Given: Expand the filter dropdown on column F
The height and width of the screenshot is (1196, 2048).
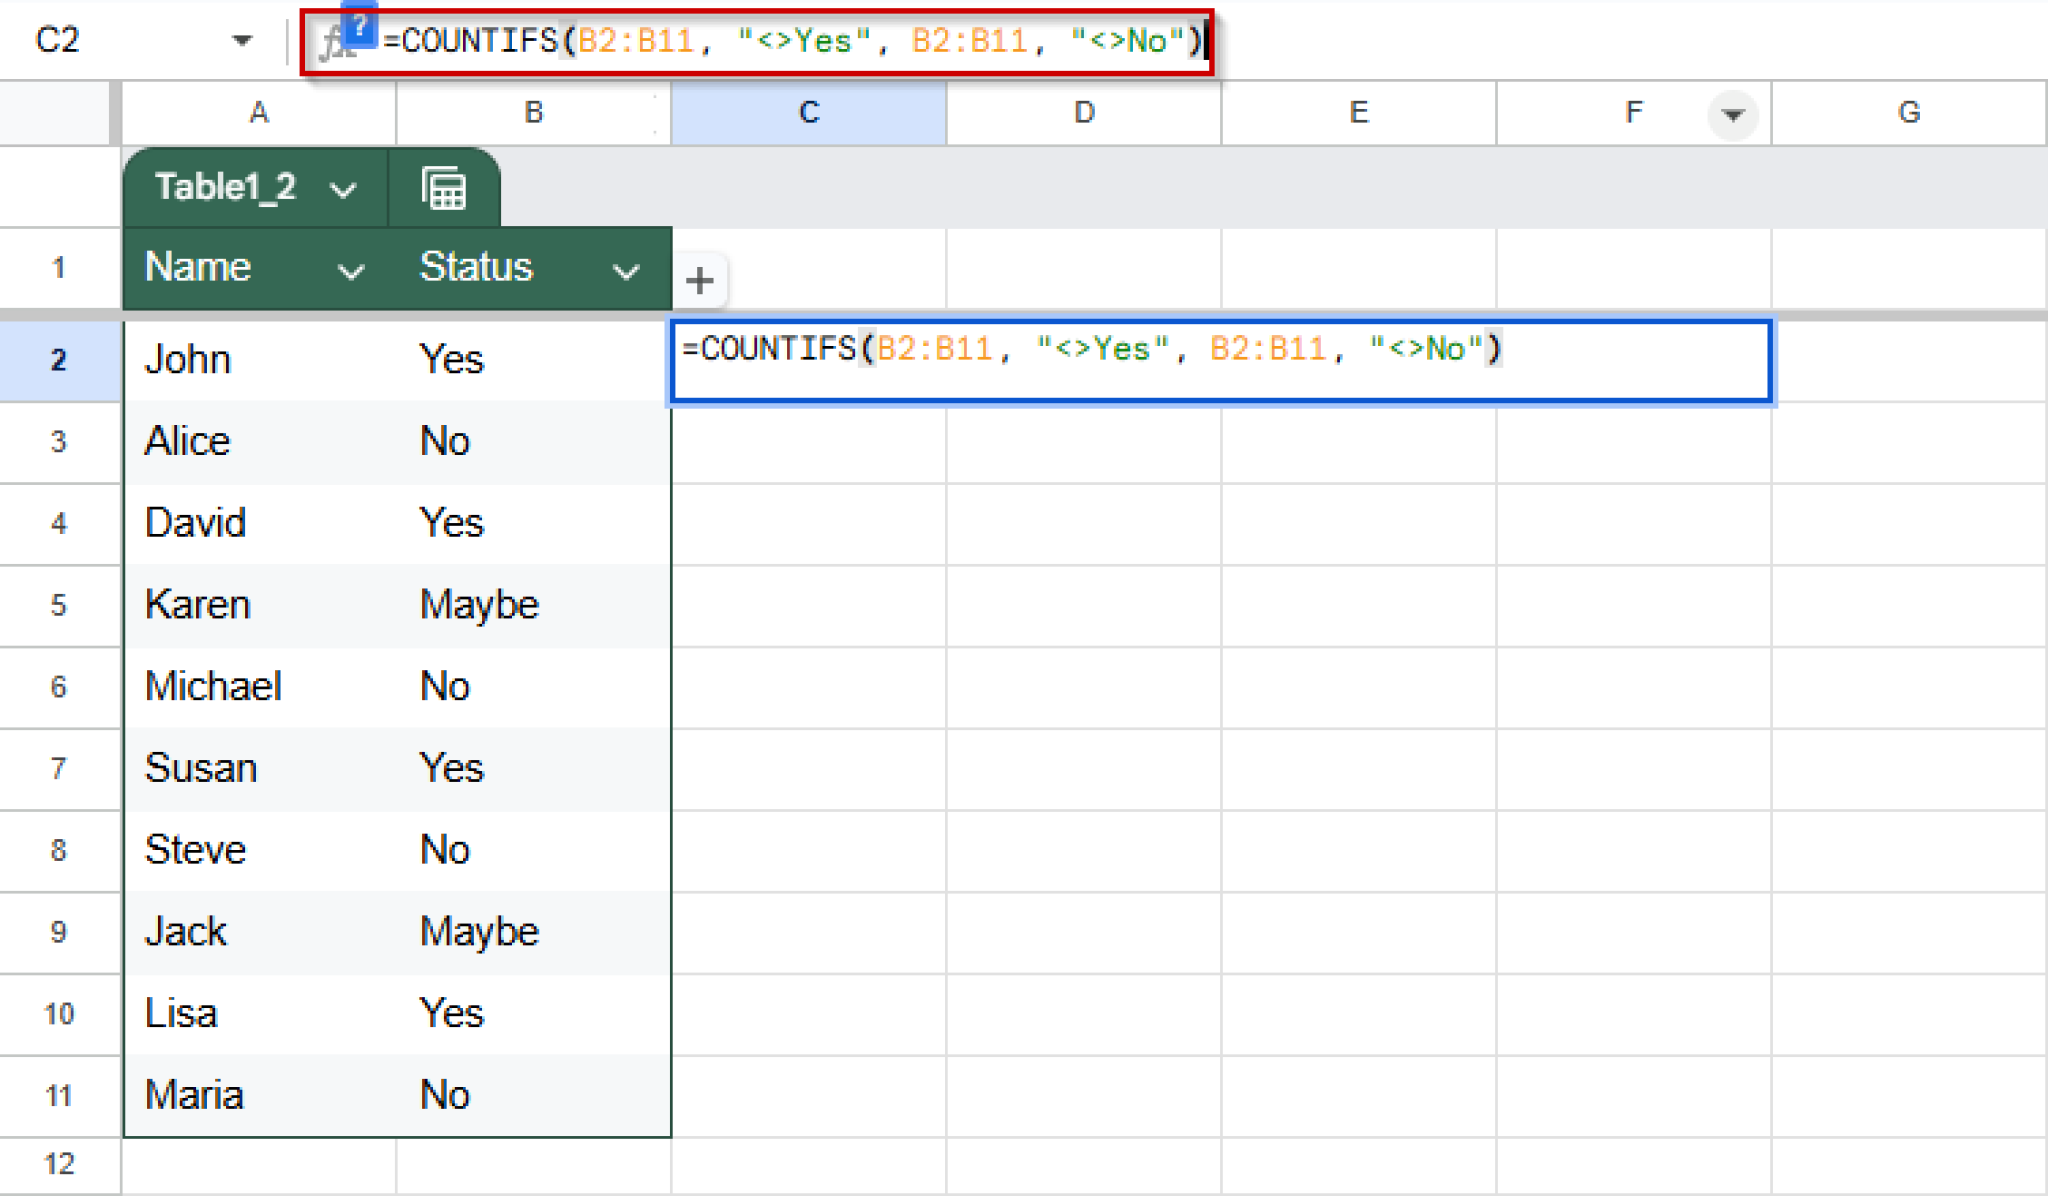Looking at the screenshot, I should point(1733,114).
